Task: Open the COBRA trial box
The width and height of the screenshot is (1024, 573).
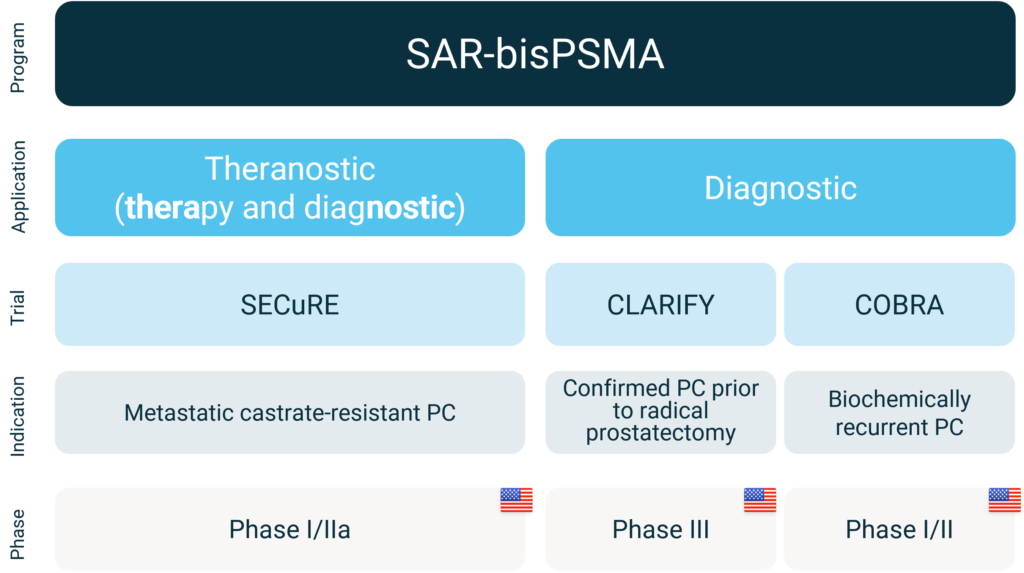Action: tap(899, 304)
